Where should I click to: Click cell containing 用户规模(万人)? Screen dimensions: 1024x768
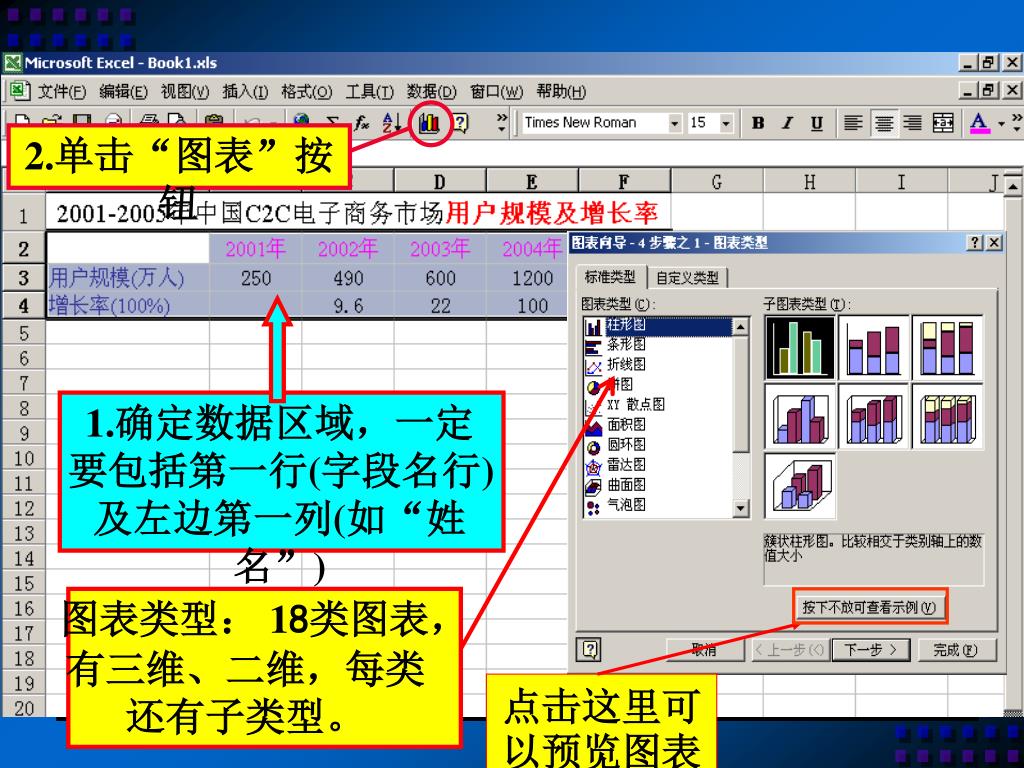(x=128, y=278)
